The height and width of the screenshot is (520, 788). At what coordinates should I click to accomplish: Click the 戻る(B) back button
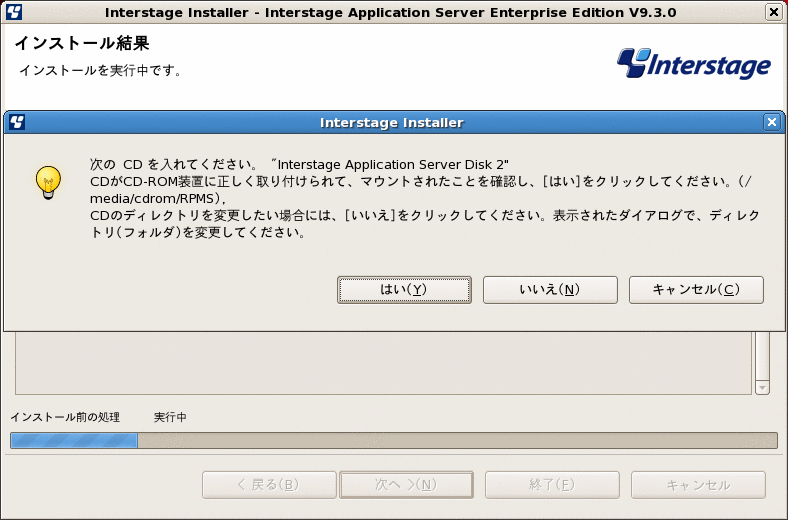point(269,485)
